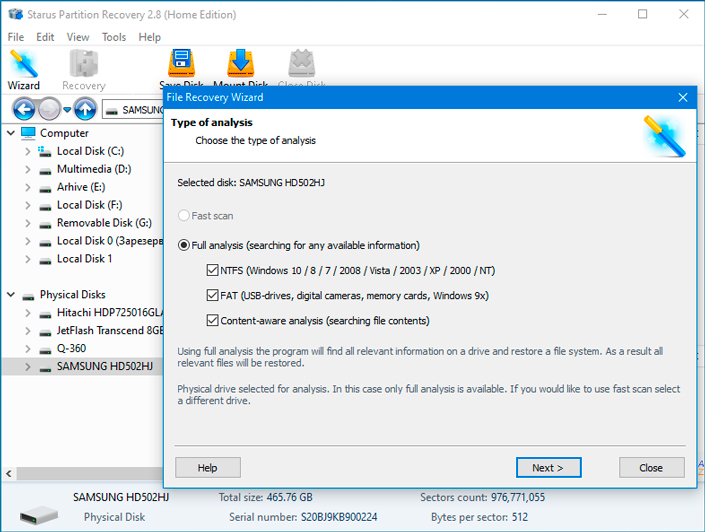Click the Hitachi HDP725016GLA disk icon
Screen dimensions: 705x532
tap(45, 314)
